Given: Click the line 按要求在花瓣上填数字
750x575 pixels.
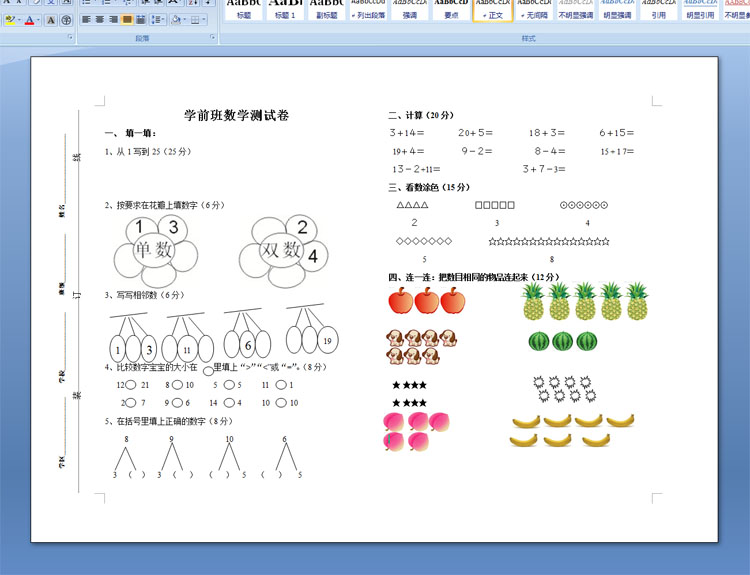Looking at the screenshot, I should point(165,205).
